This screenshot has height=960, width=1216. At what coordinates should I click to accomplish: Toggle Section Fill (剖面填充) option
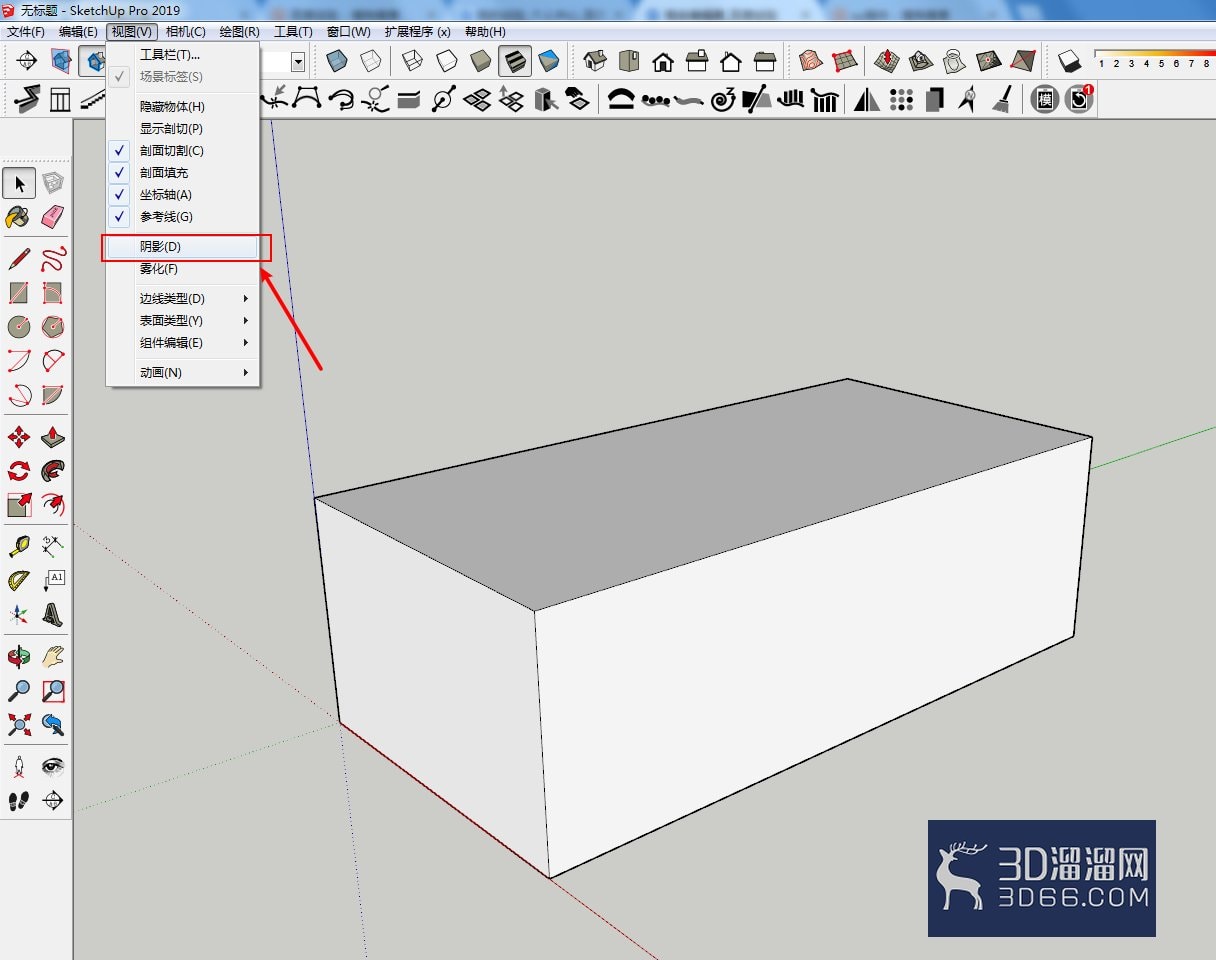tap(183, 173)
